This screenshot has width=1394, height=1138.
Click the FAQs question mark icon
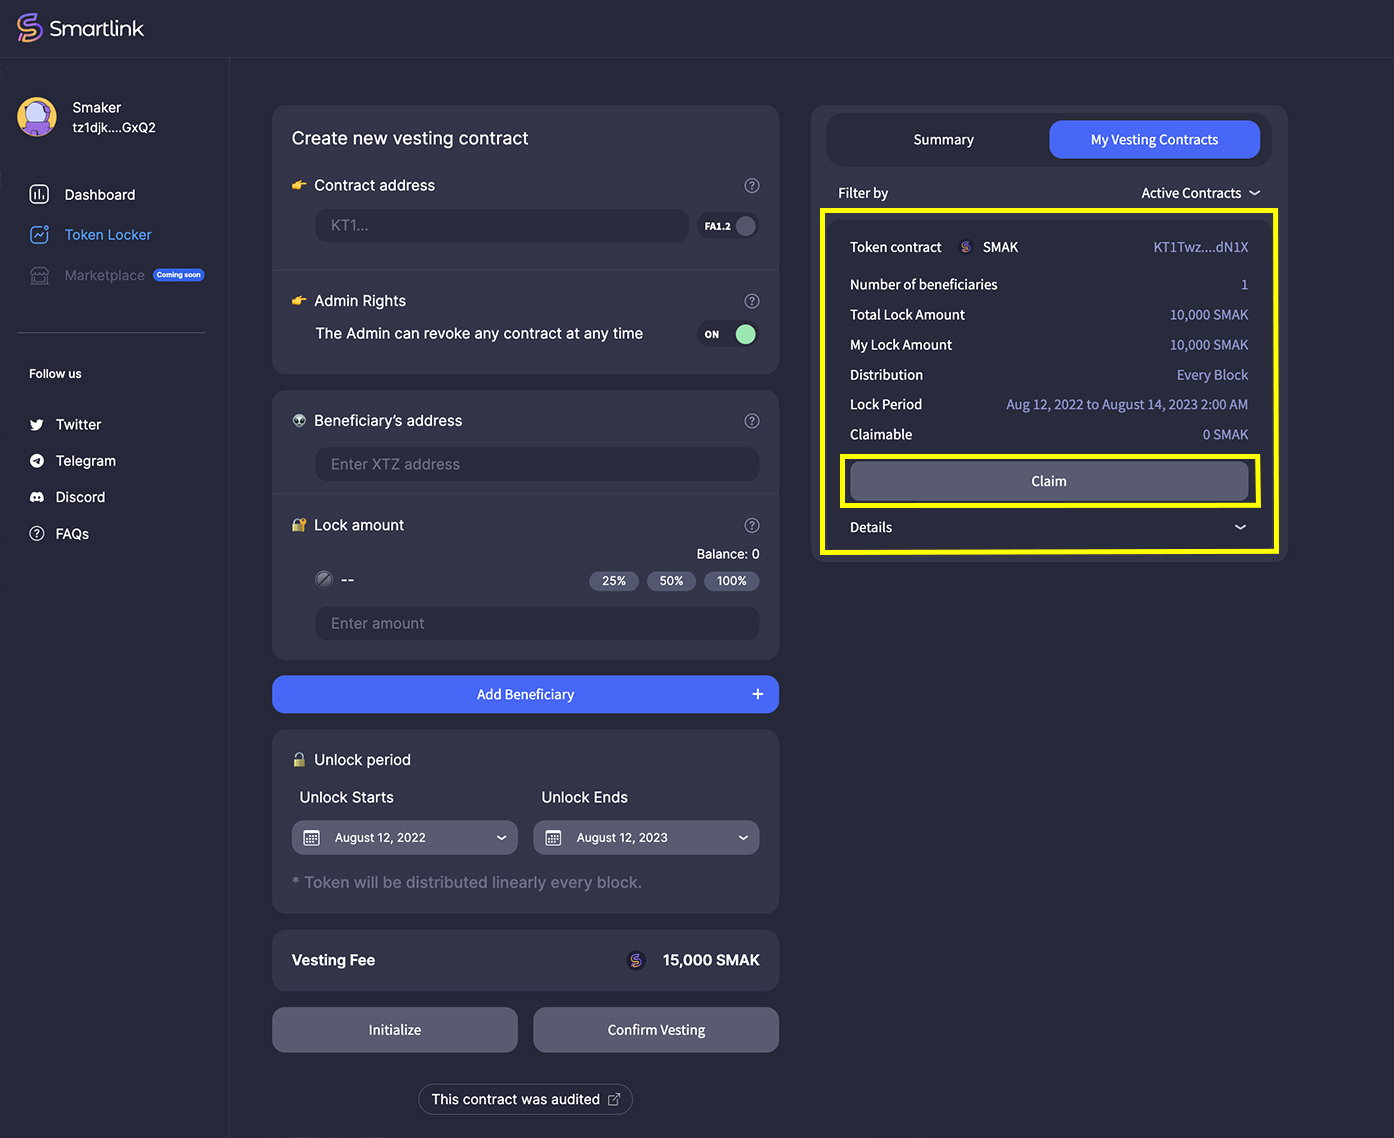point(37,534)
